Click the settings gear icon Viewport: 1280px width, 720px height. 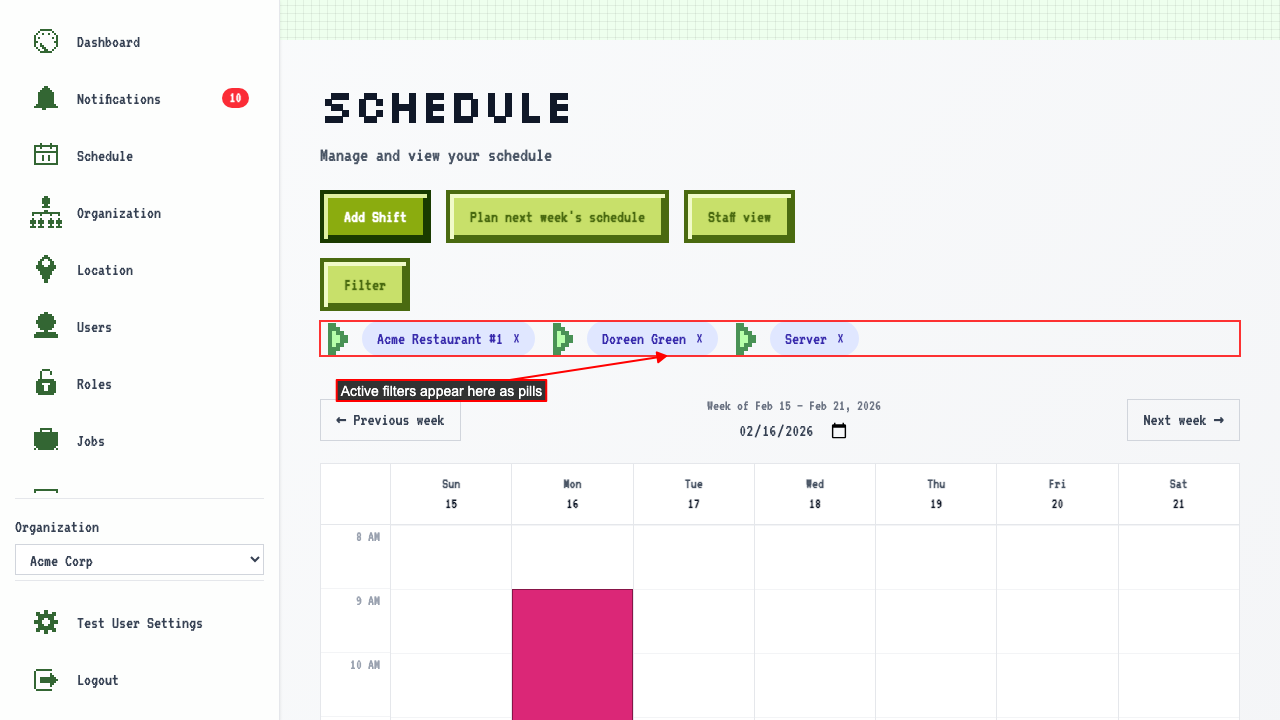point(46,623)
